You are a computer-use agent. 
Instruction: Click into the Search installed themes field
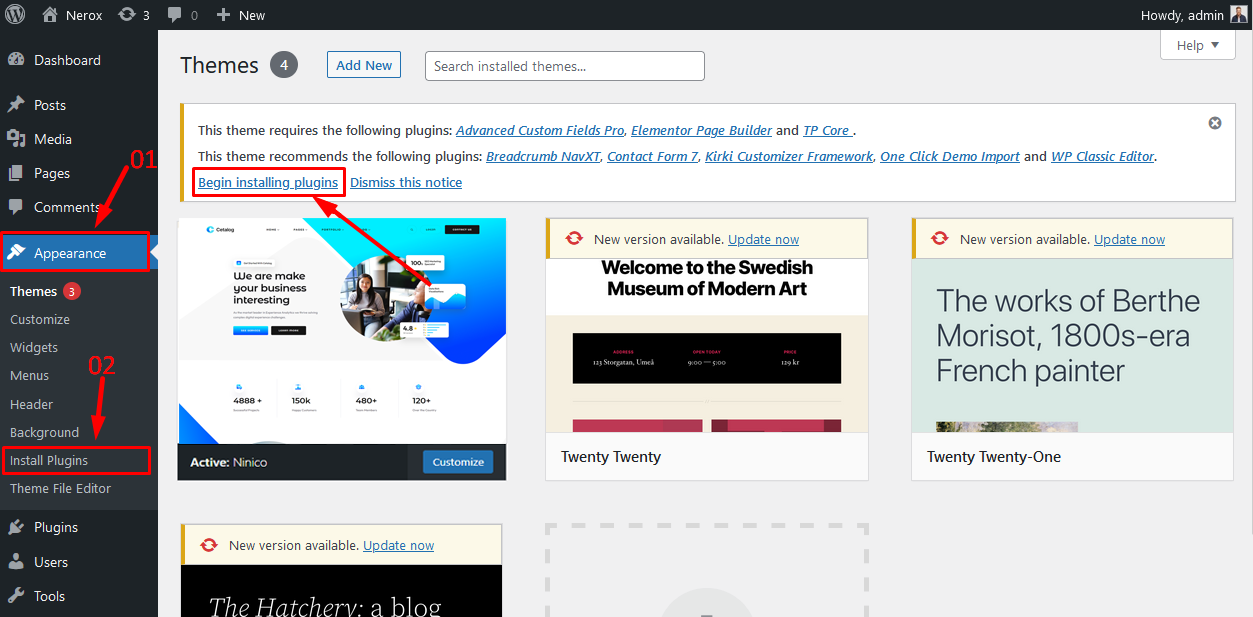(x=565, y=66)
